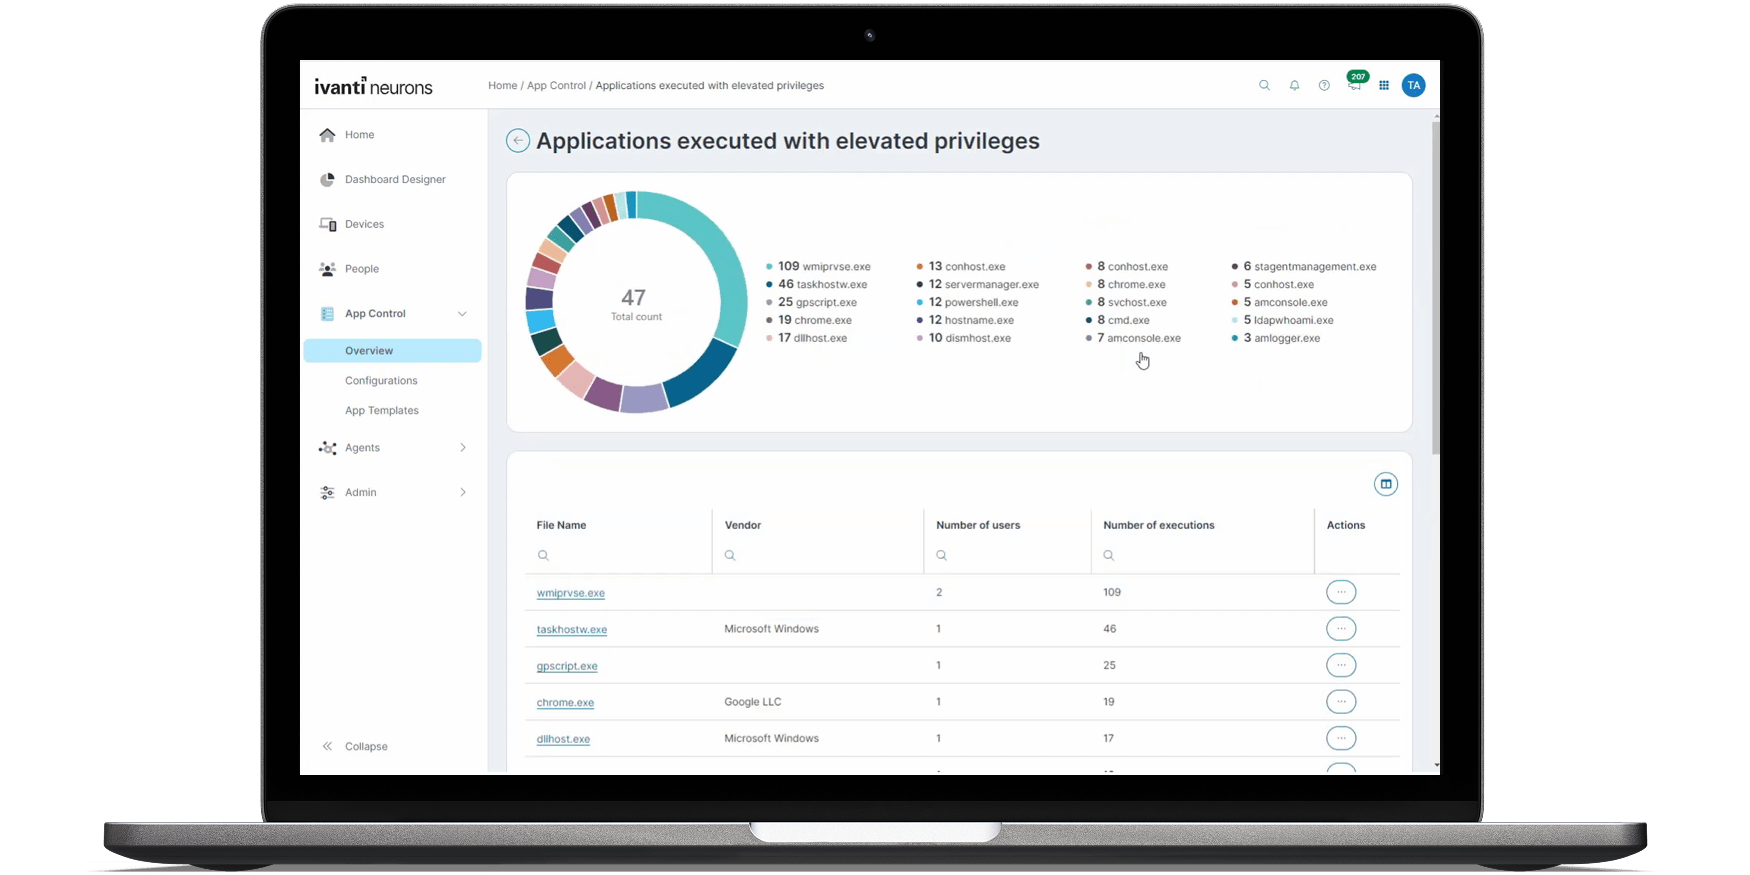The image size is (1750, 875).
Task: Open actions menu for dllhost.exe row
Action: [x=1341, y=738]
